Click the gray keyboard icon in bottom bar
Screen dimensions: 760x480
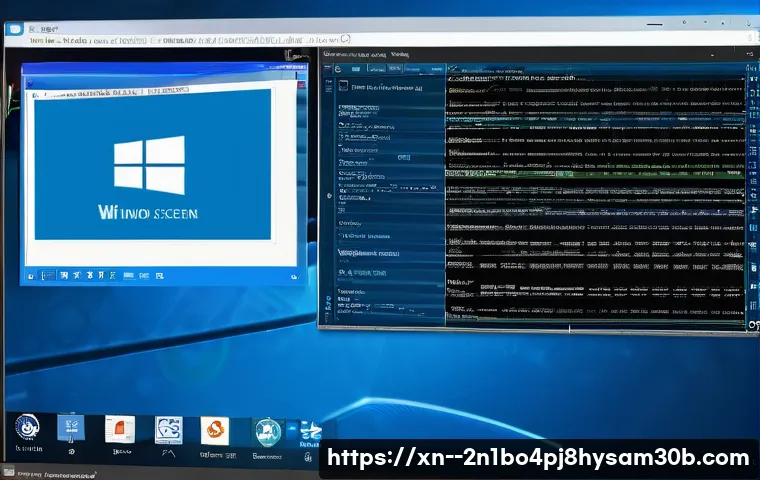point(8,471)
